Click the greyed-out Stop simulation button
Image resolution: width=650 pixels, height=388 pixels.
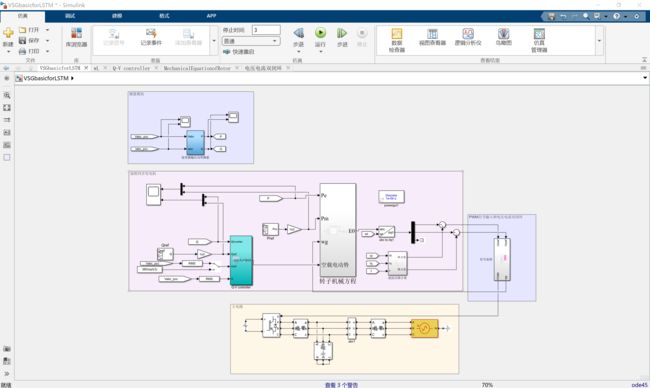coord(362,33)
